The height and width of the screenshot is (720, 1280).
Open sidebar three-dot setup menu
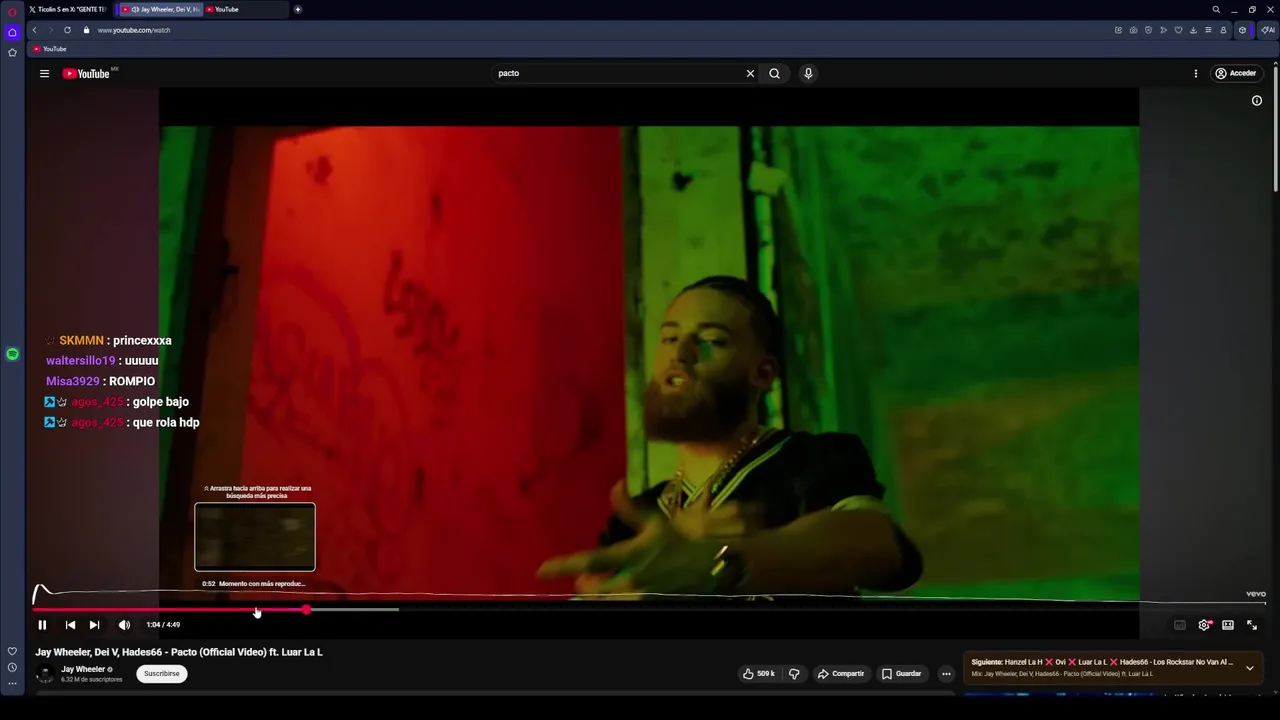pos(12,684)
